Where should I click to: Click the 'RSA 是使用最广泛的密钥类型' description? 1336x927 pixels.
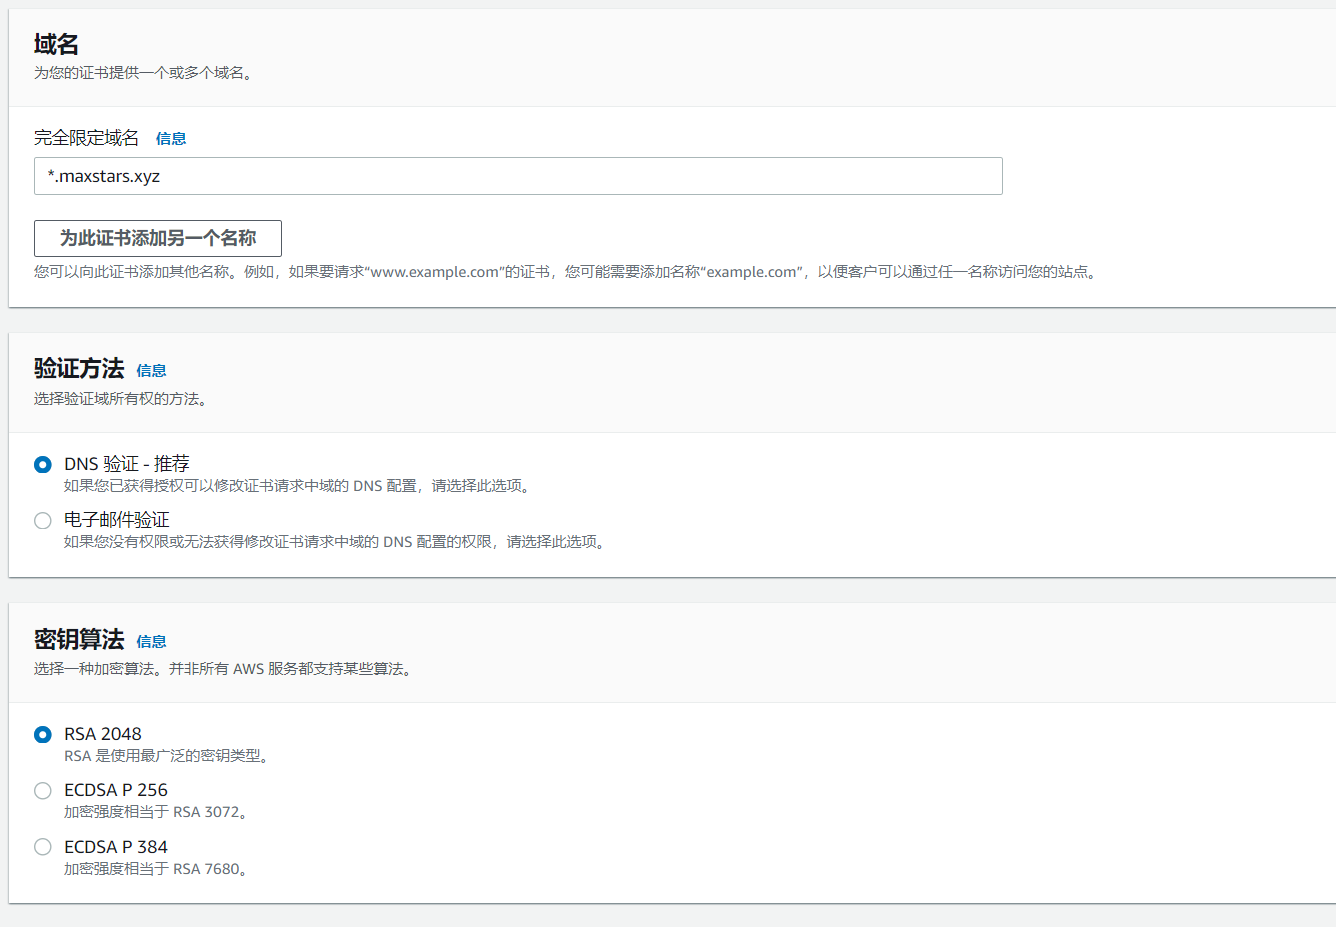(x=167, y=756)
